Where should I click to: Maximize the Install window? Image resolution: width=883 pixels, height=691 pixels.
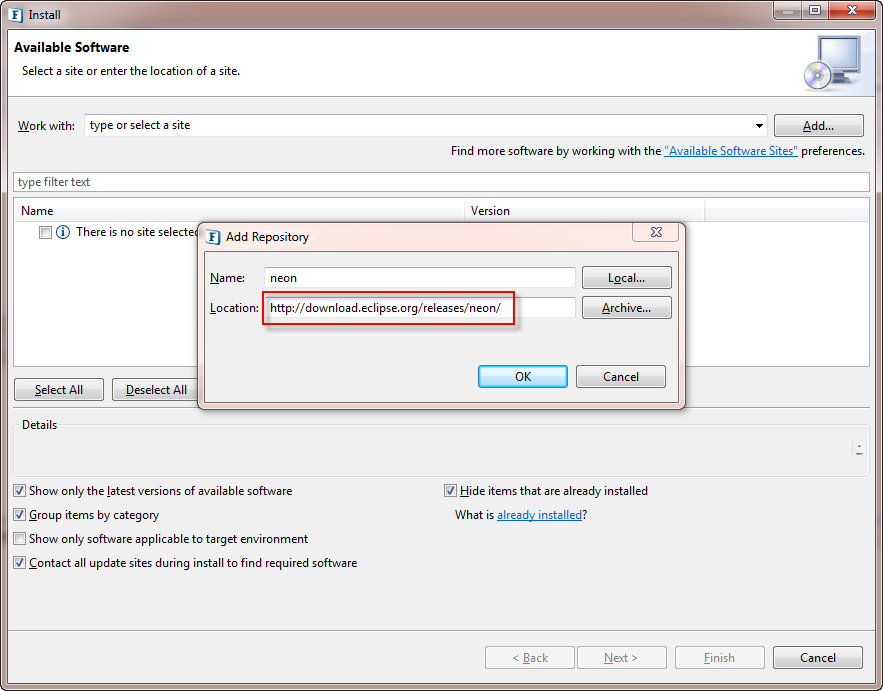(814, 11)
